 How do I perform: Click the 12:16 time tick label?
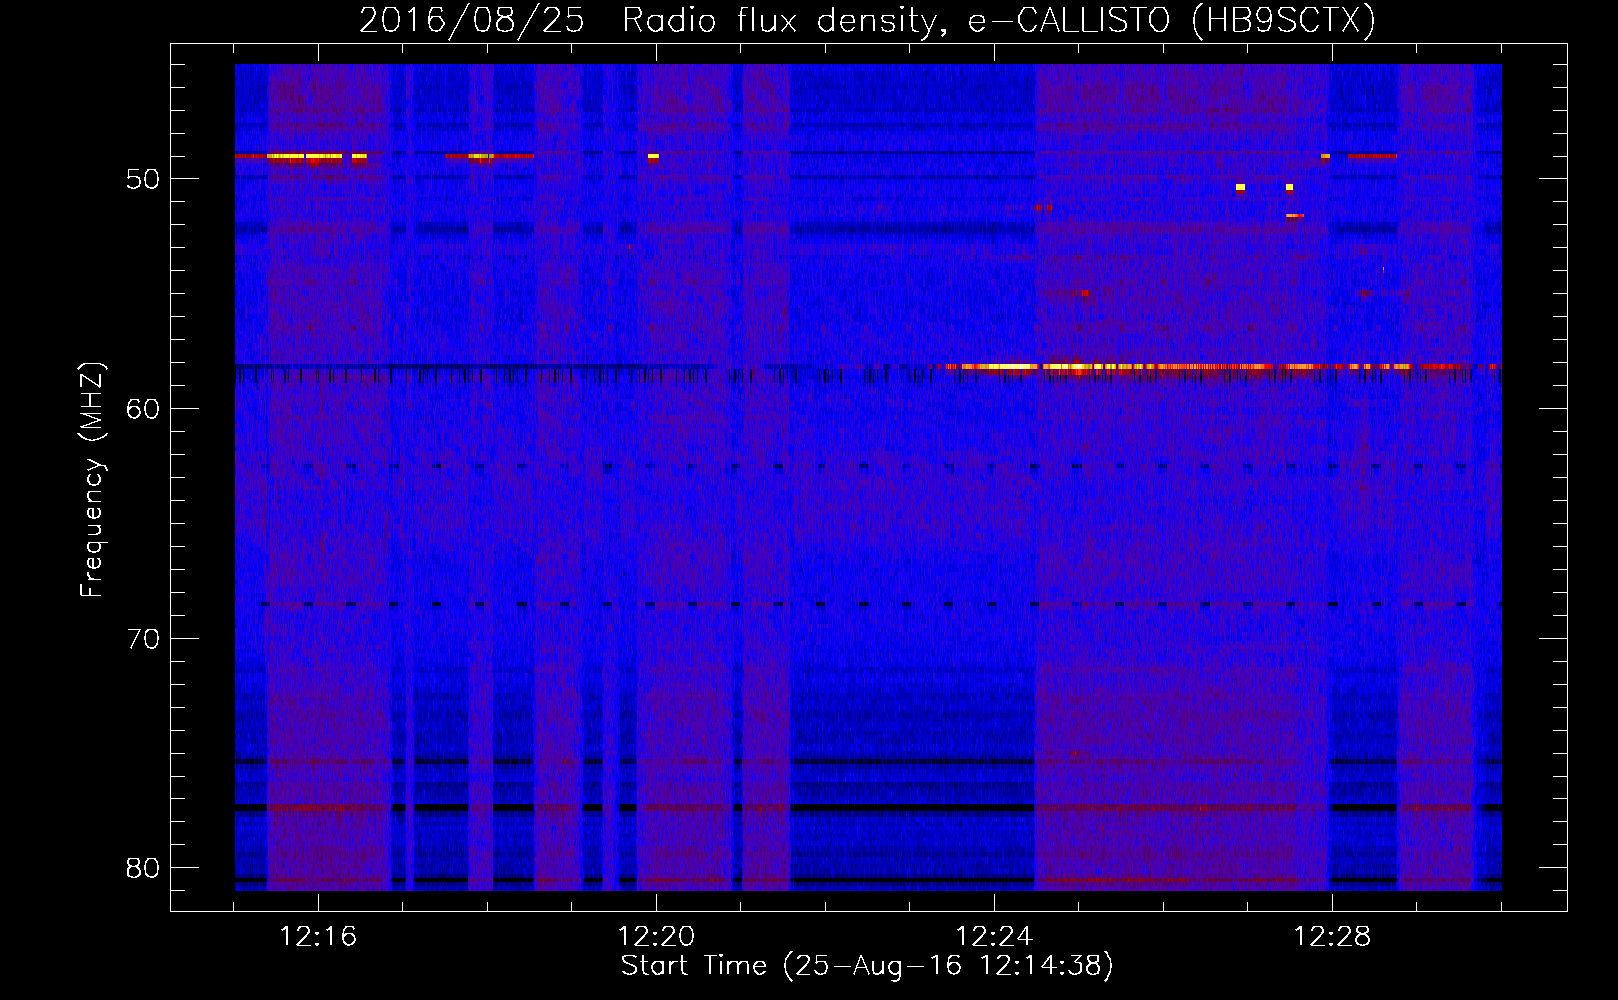(318, 937)
